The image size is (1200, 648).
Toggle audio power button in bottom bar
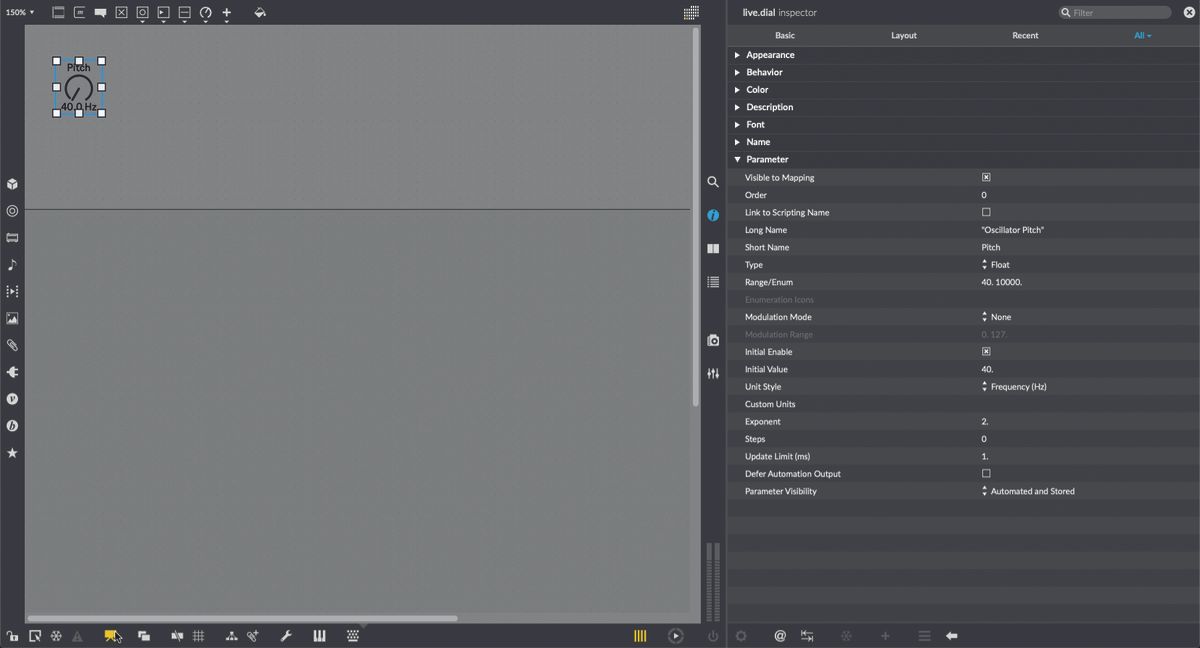[713, 636]
